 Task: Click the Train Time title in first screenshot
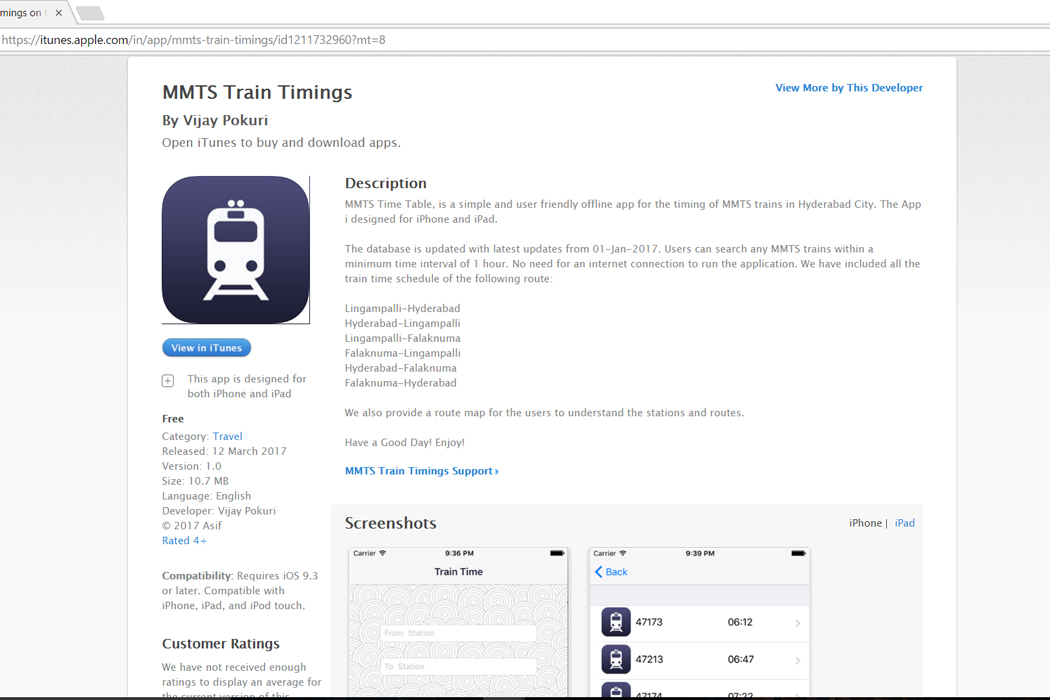tap(459, 571)
